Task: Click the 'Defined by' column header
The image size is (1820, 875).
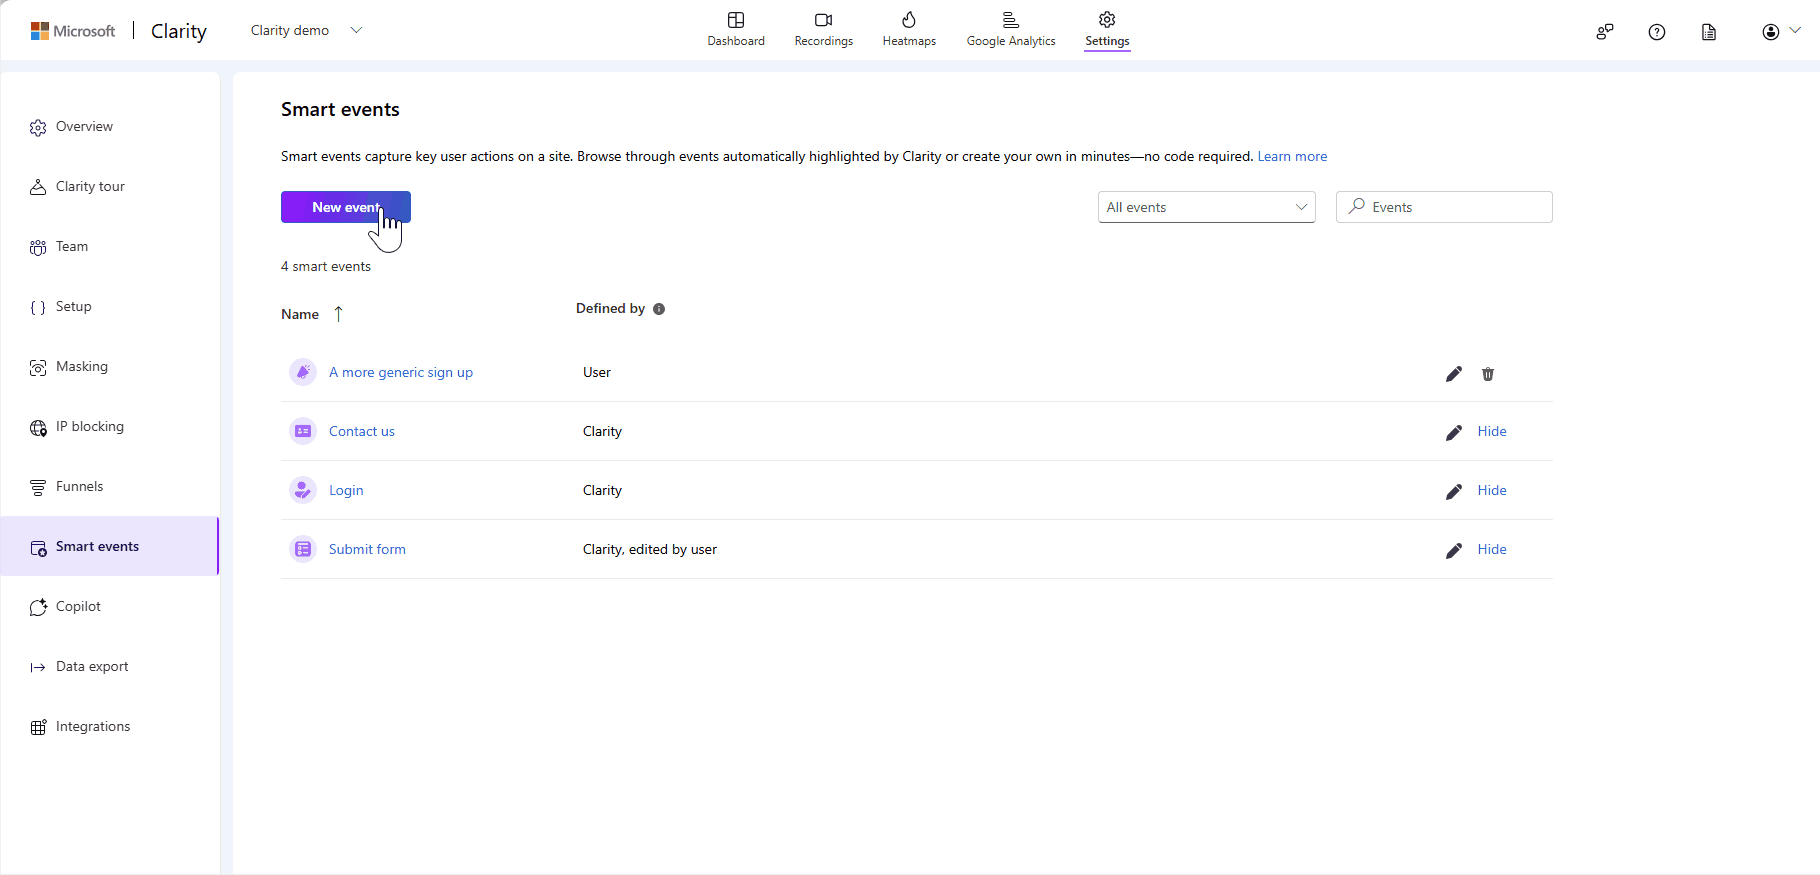Action: point(610,308)
